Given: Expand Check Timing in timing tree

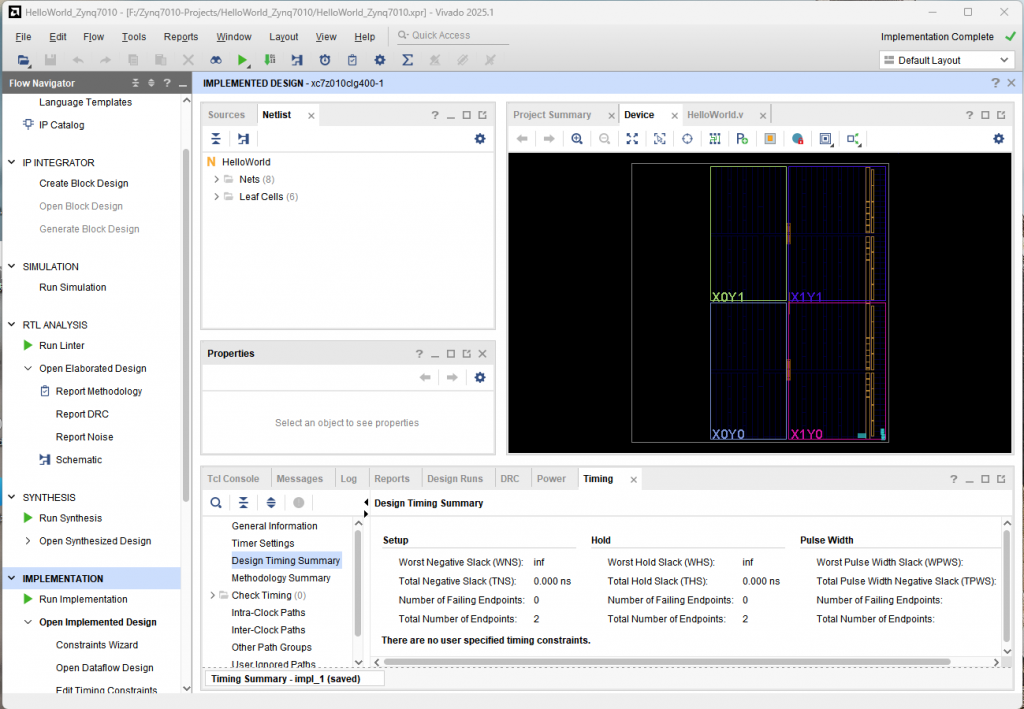Looking at the screenshot, I should click(212, 595).
